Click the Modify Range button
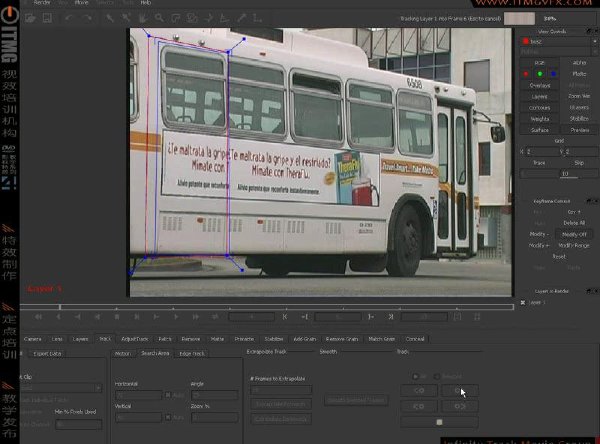The height and width of the screenshot is (444, 600). coord(574,245)
